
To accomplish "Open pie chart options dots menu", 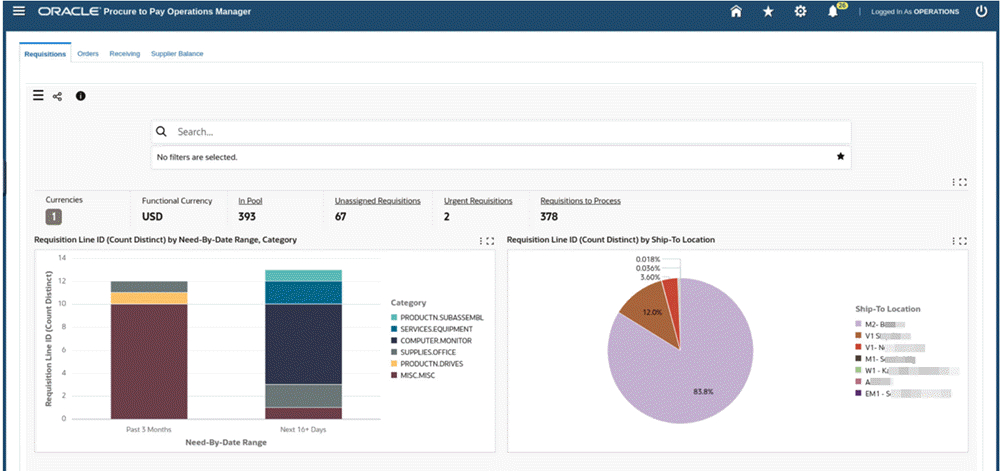I will tap(954, 241).
